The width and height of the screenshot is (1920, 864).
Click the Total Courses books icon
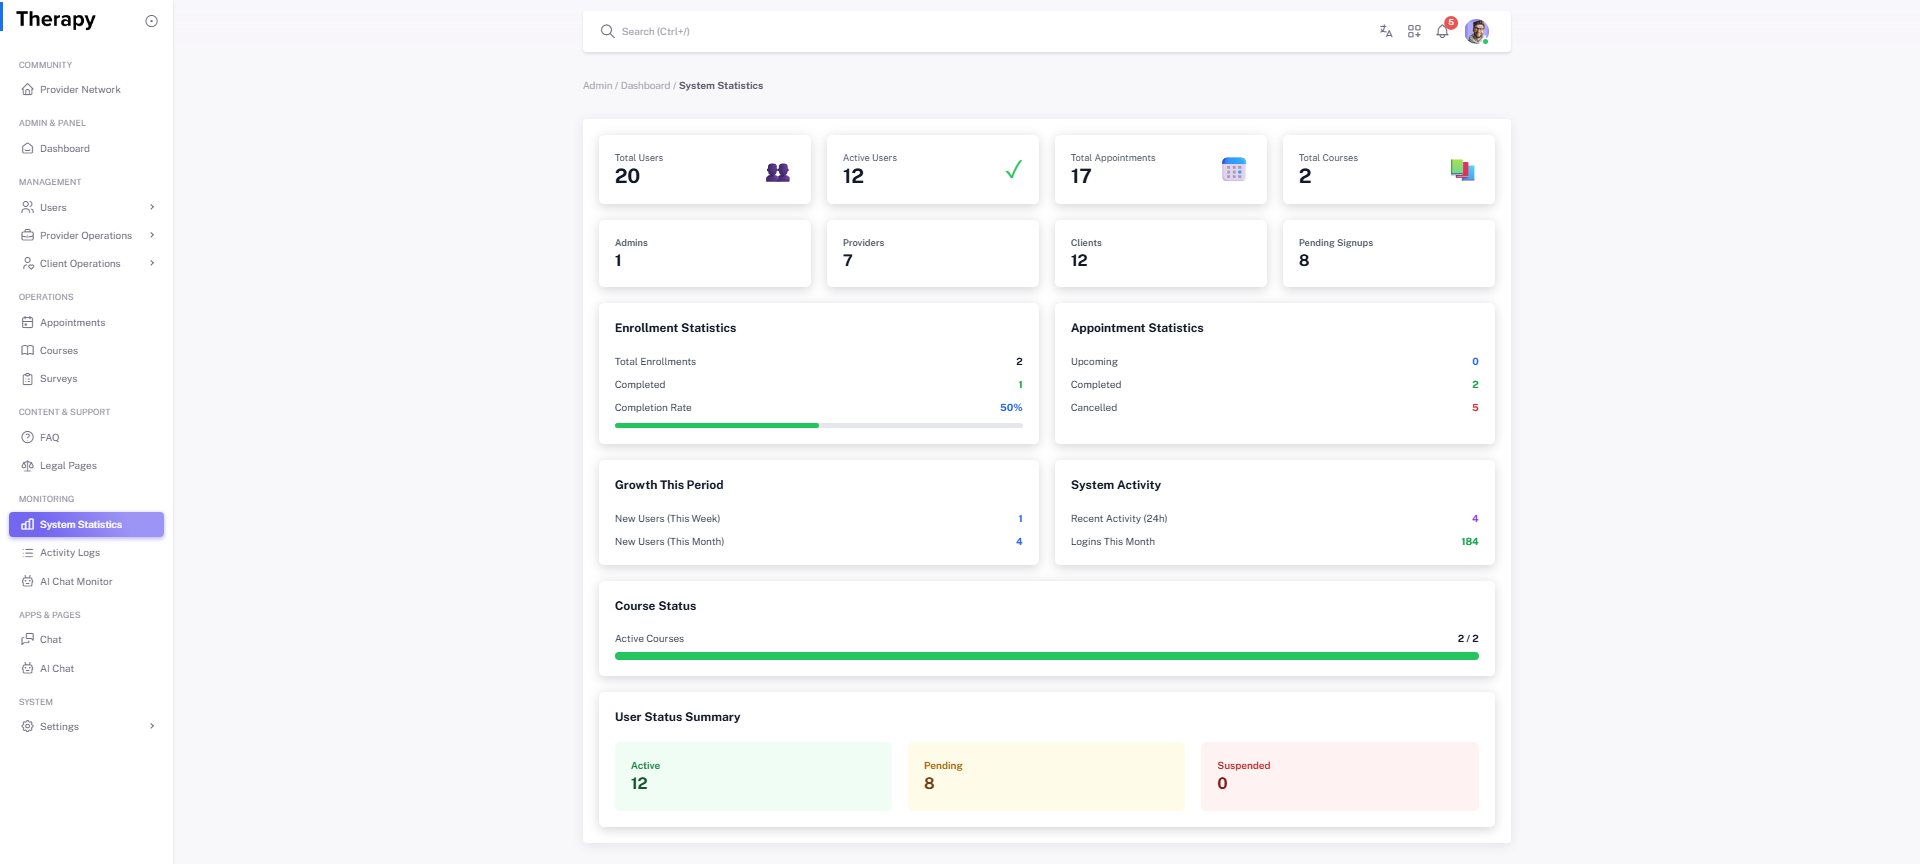click(1462, 170)
